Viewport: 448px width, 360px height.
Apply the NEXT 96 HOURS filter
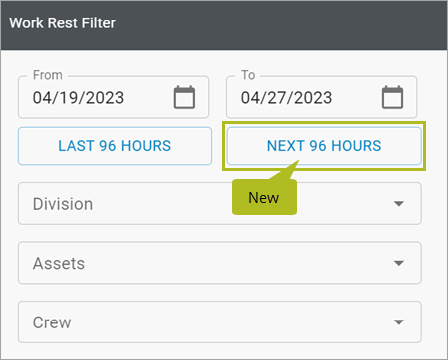(x=324, y=146)
